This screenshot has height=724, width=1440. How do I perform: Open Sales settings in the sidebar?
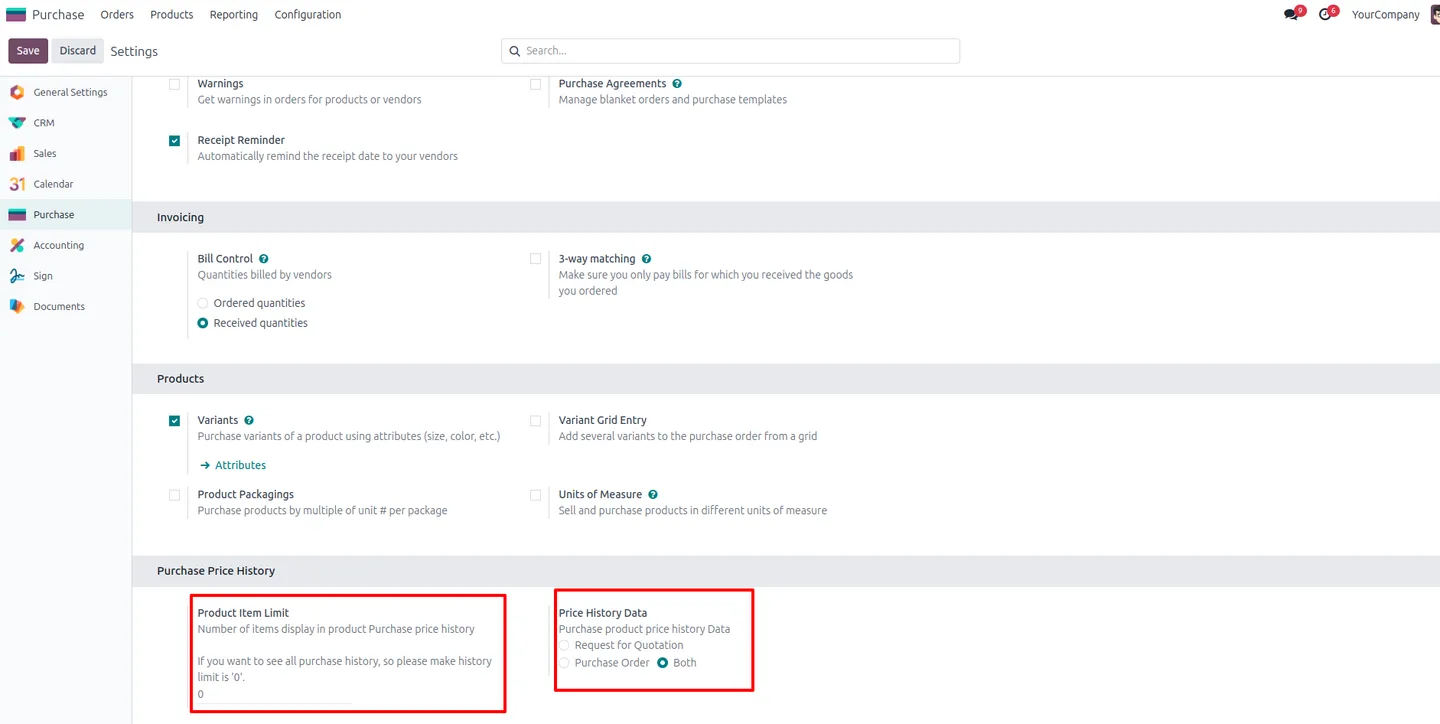(x=66, y=154)
